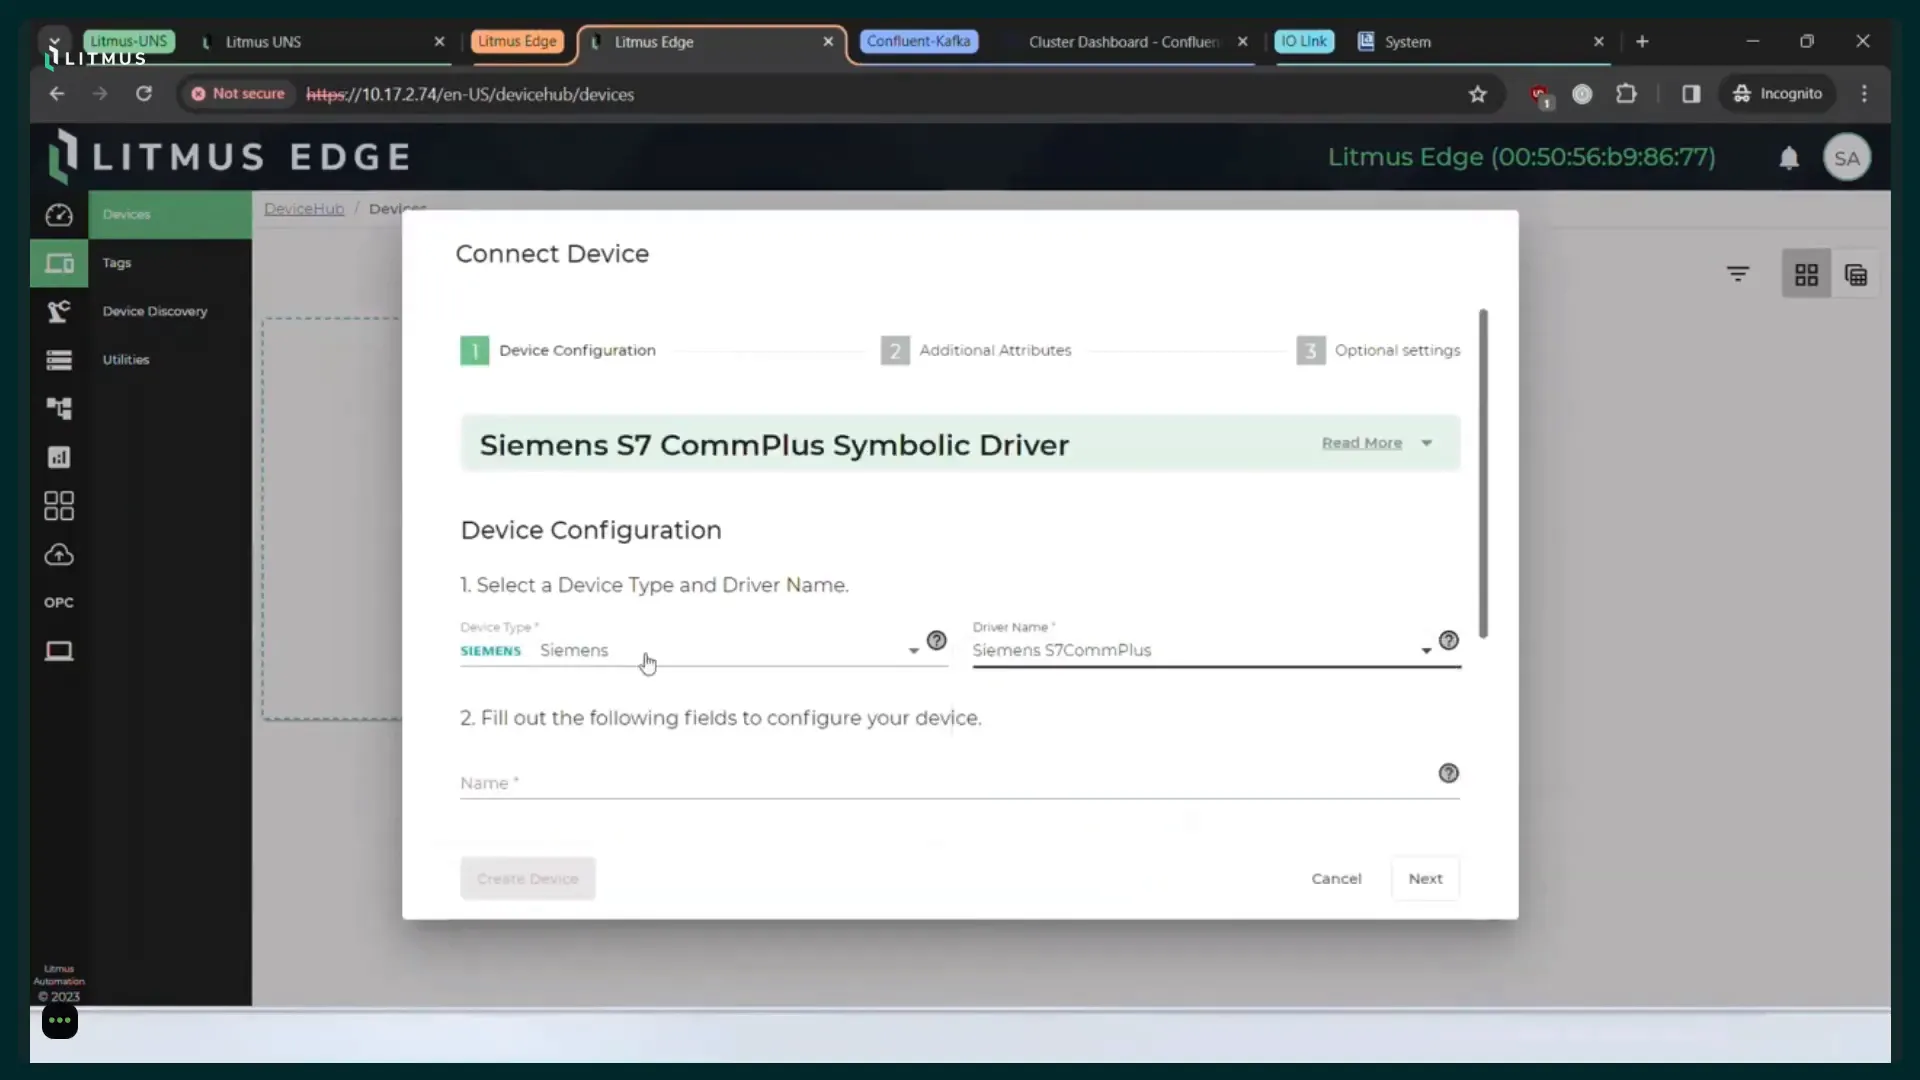
Task: Click the notification bell icon
Action: [1789, 158]
